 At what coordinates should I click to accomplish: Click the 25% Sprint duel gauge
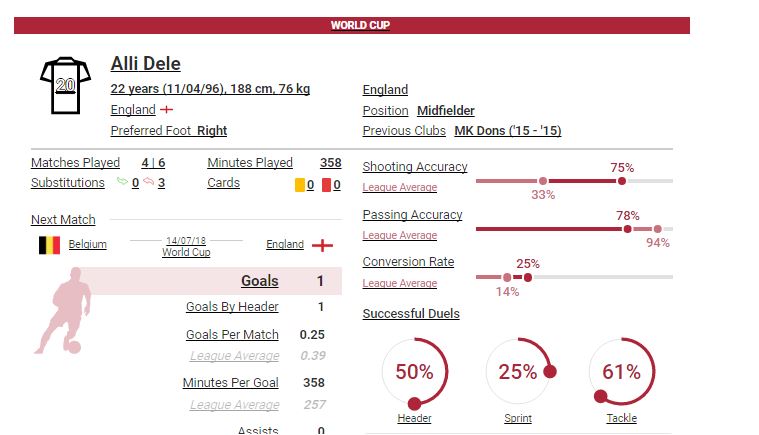click(518, 372)
